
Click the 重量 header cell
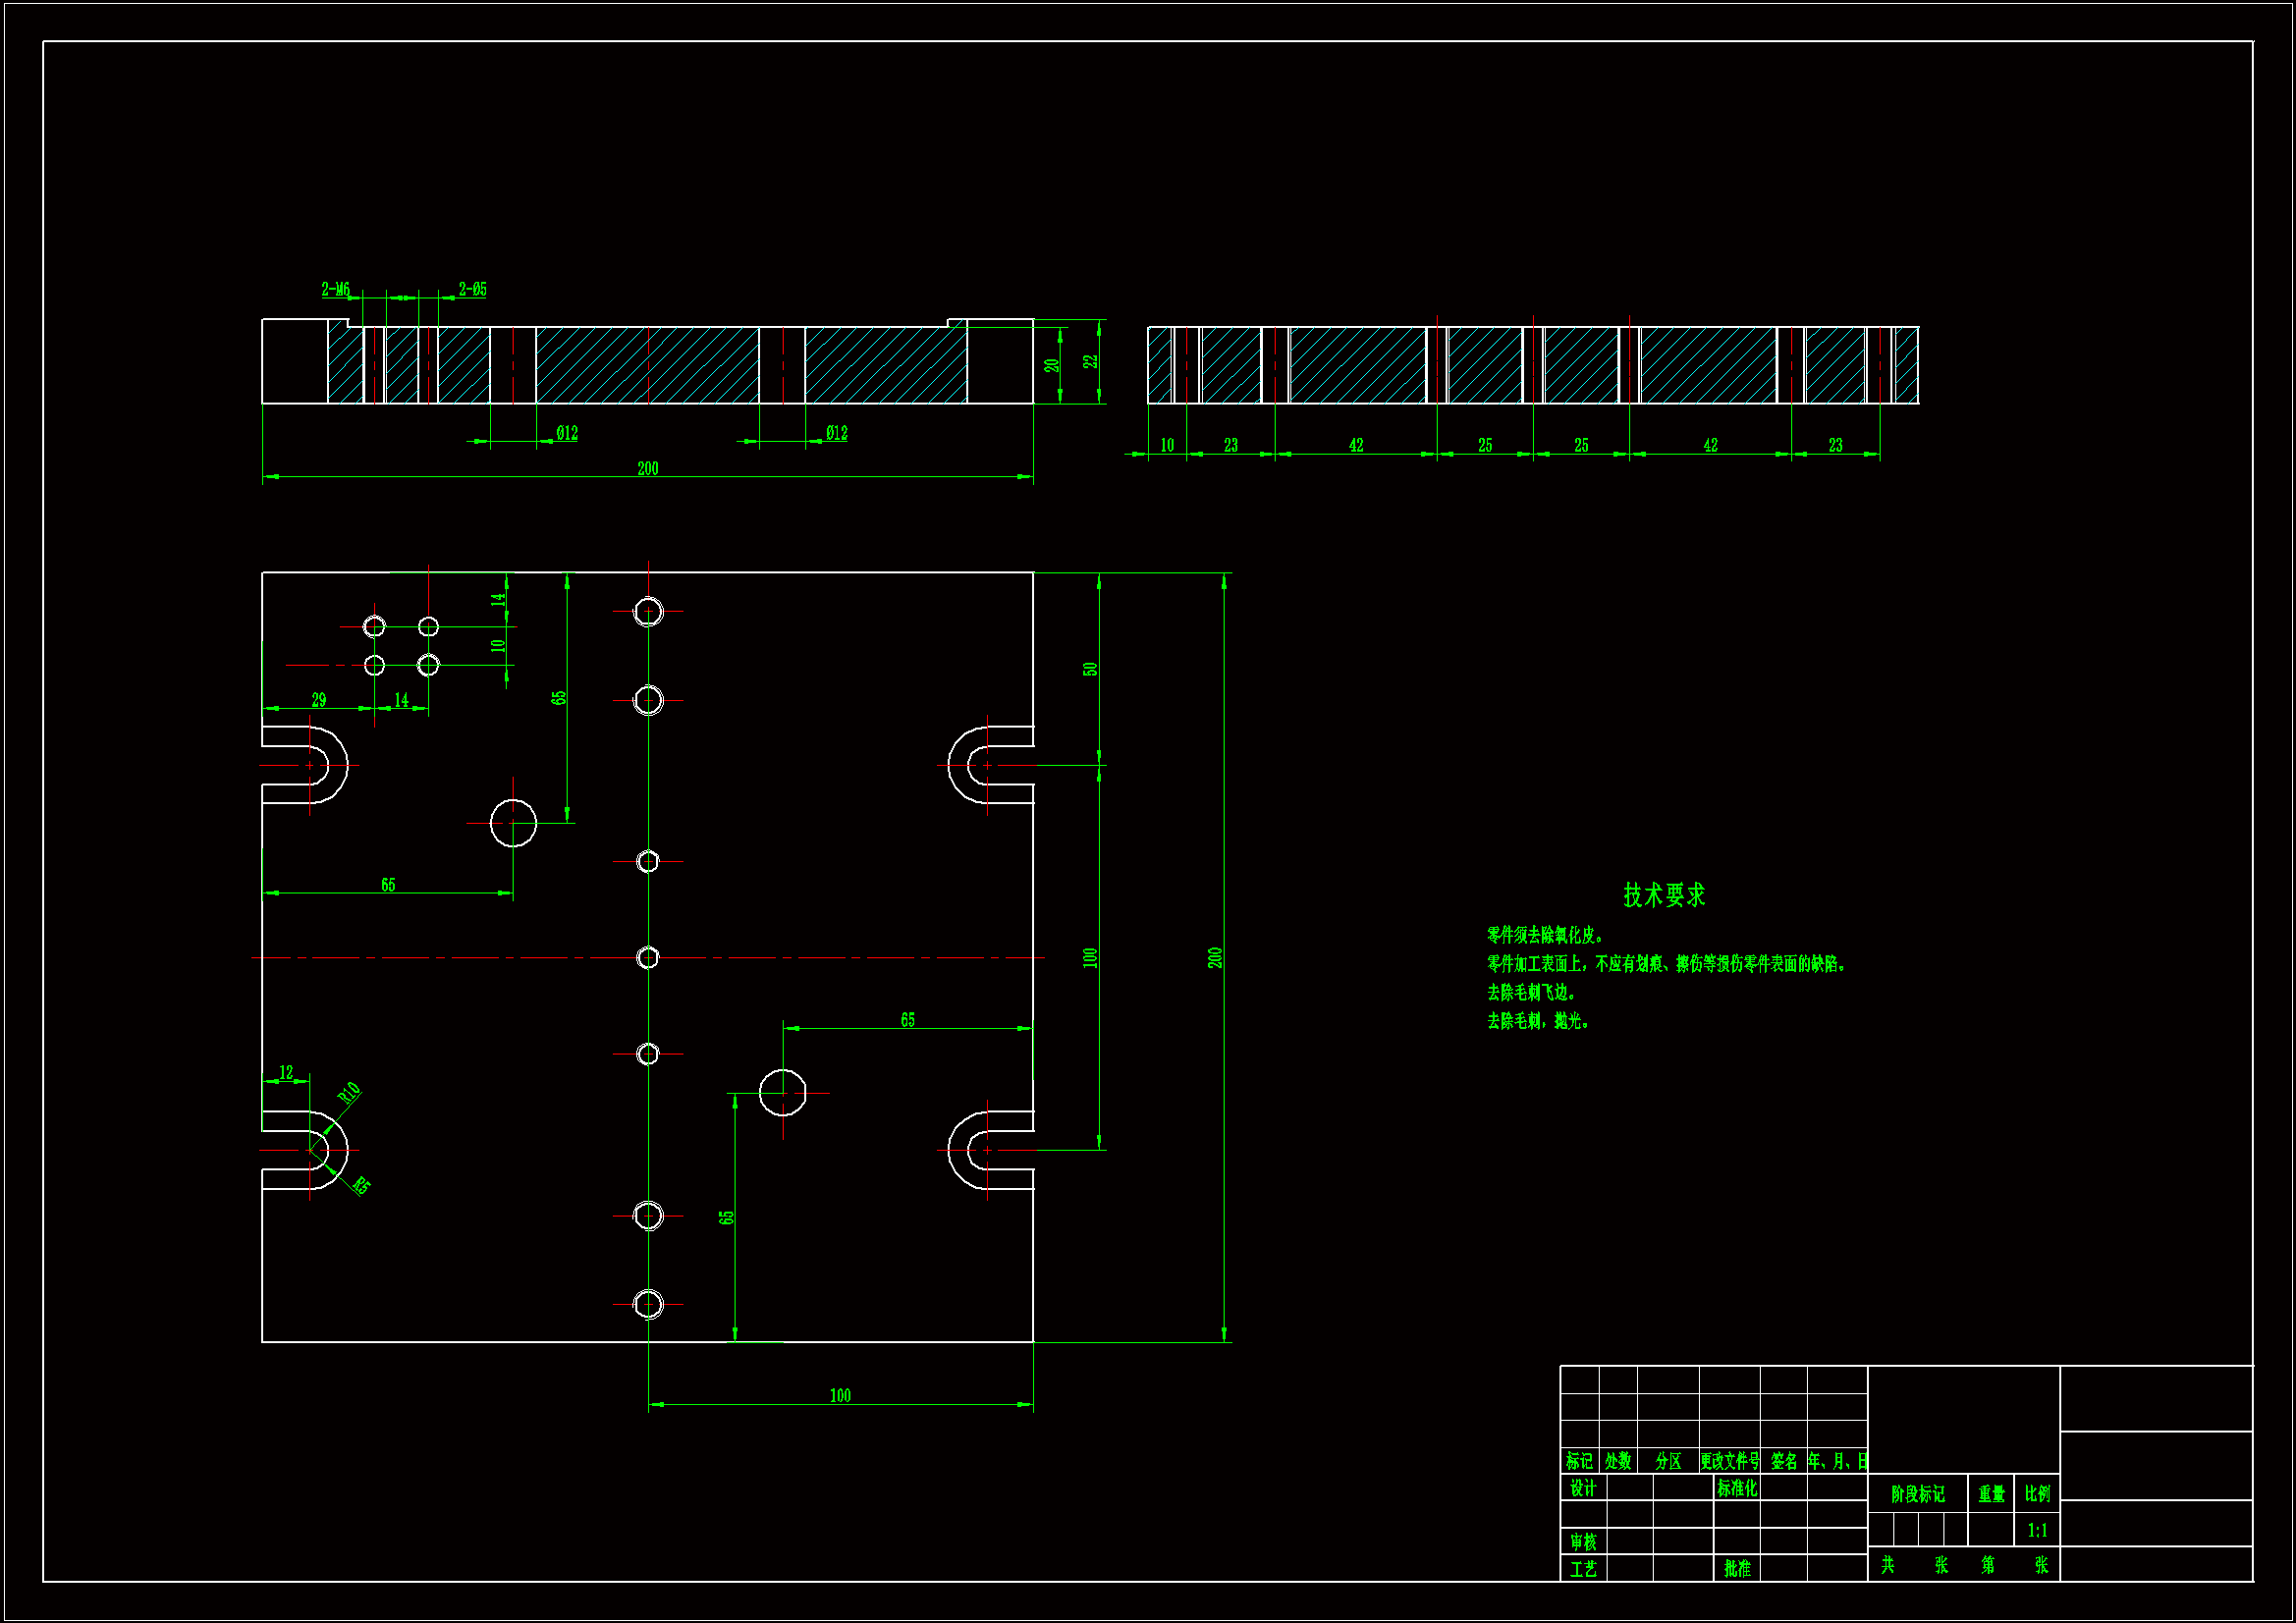(x=1990, y=1494)
